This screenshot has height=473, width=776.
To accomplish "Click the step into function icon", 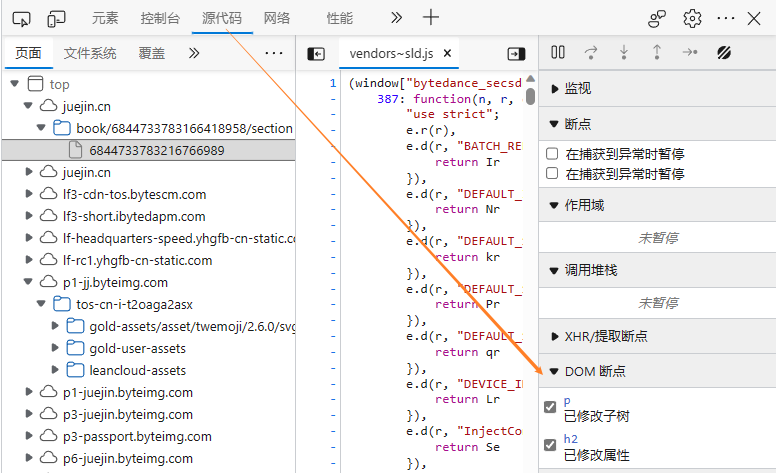I will click(x=624, y=52).
